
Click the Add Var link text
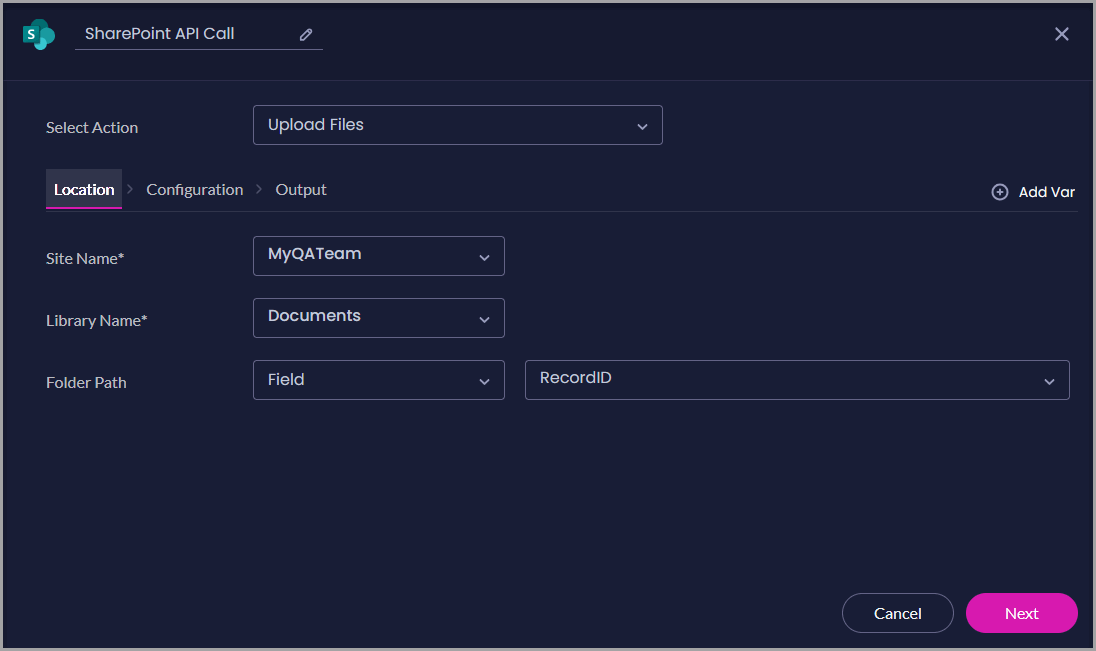[1046, 192]
